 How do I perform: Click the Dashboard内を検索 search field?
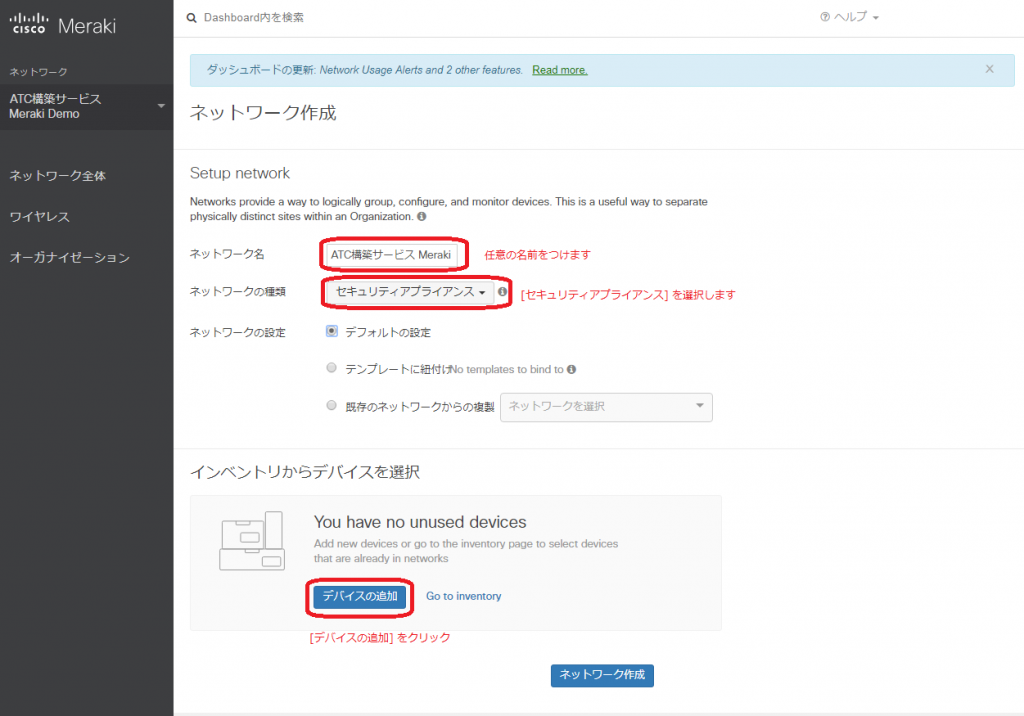253,18
